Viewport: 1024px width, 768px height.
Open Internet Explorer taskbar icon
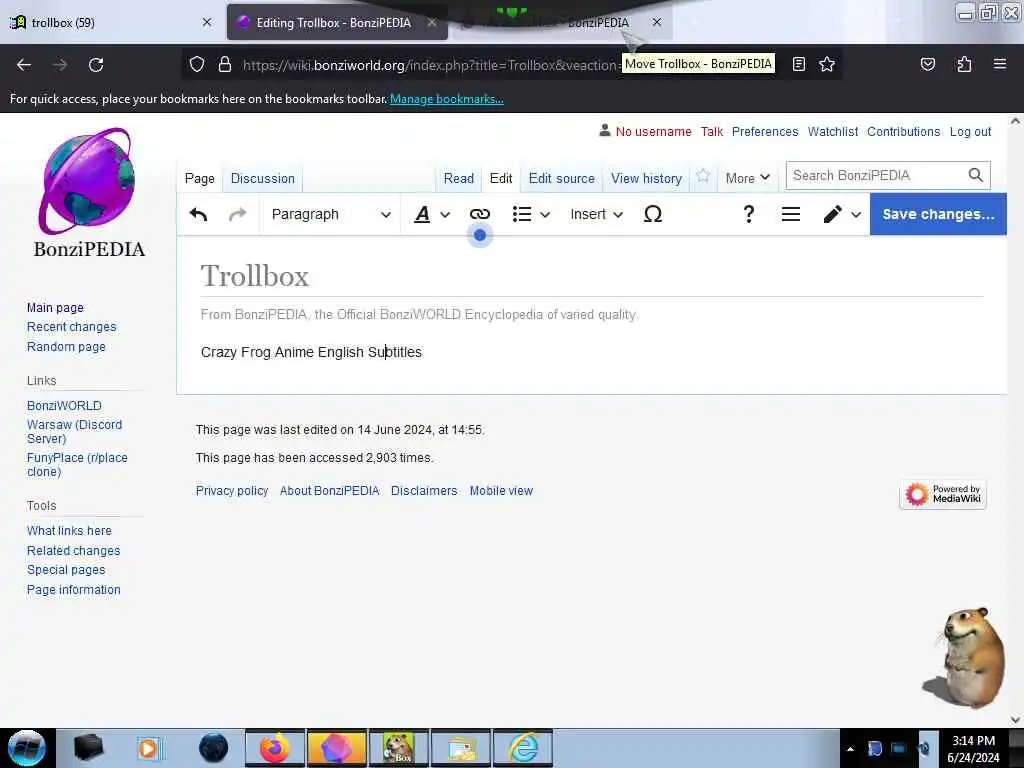(x=524, y=748)
